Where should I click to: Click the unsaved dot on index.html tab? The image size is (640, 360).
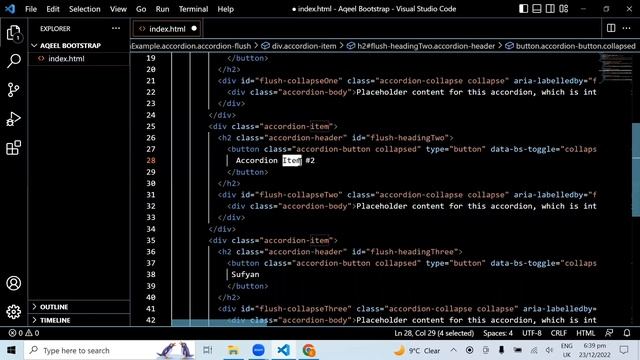[x=194, y=29]
